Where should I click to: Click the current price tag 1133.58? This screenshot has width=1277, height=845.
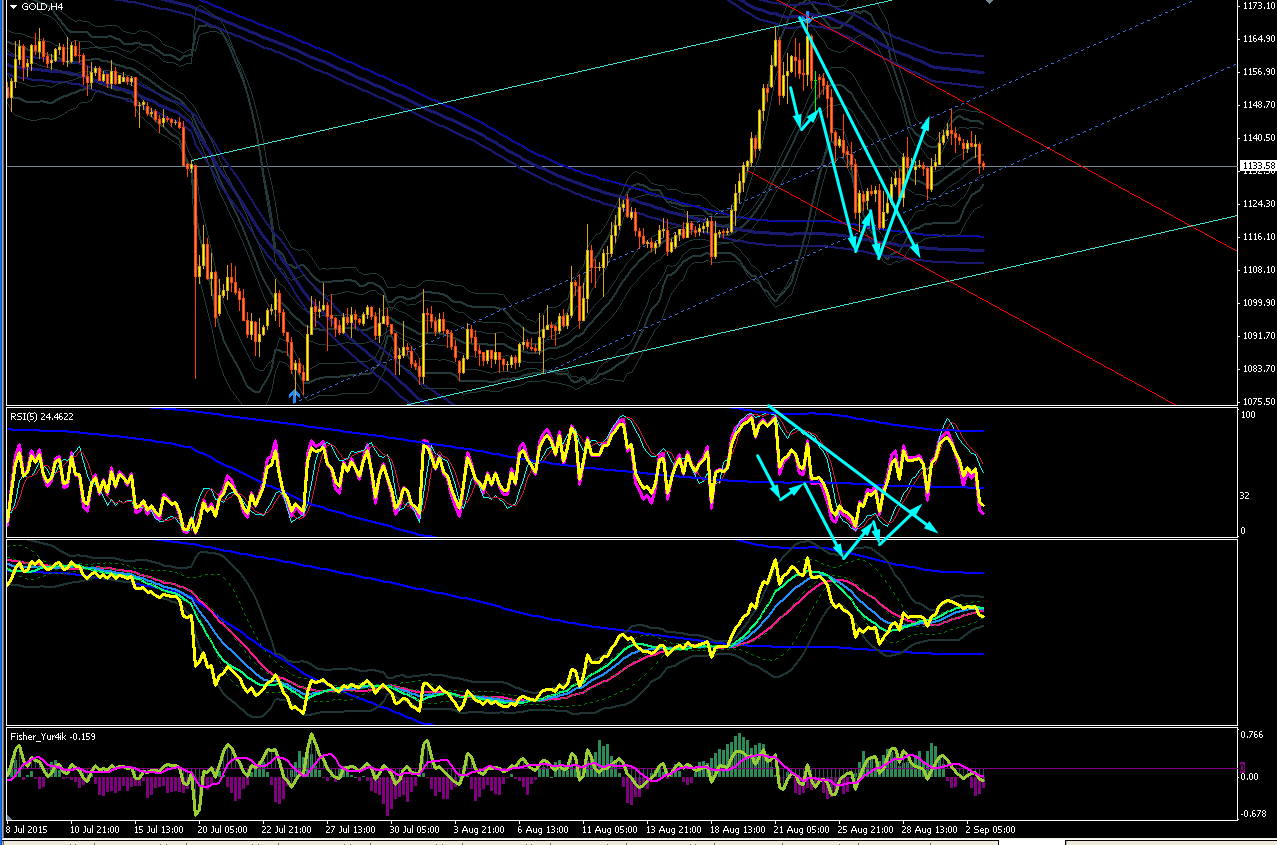click(x=1257, y=166)
